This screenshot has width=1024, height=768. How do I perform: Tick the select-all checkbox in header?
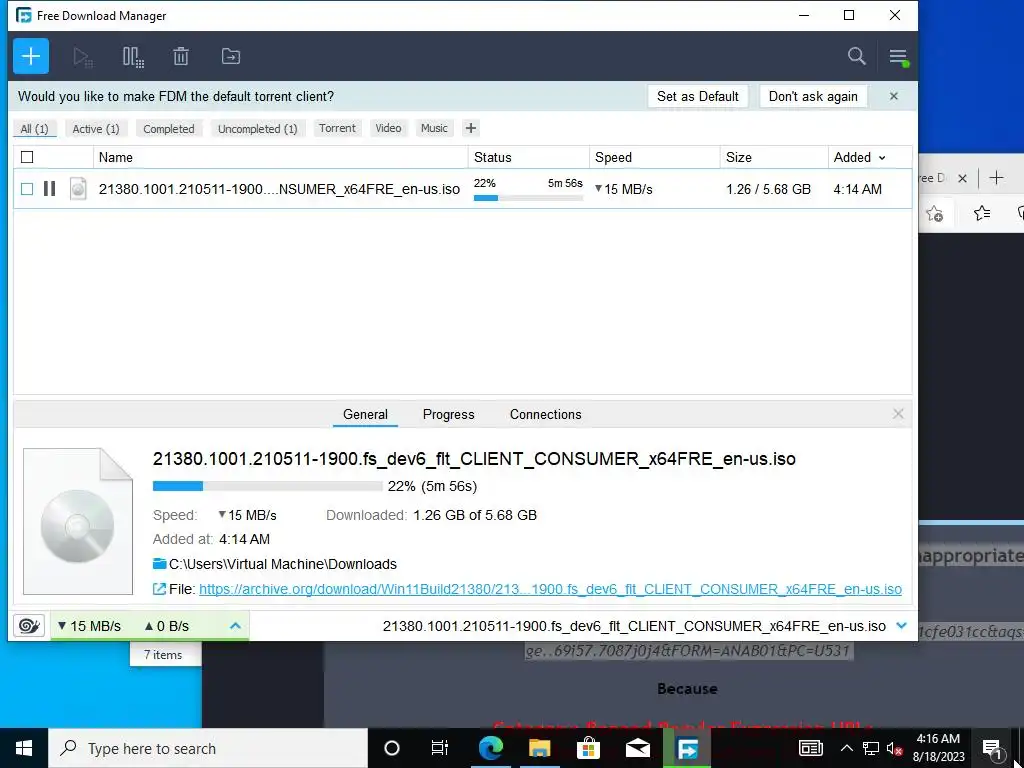click(x=27, y=157)
